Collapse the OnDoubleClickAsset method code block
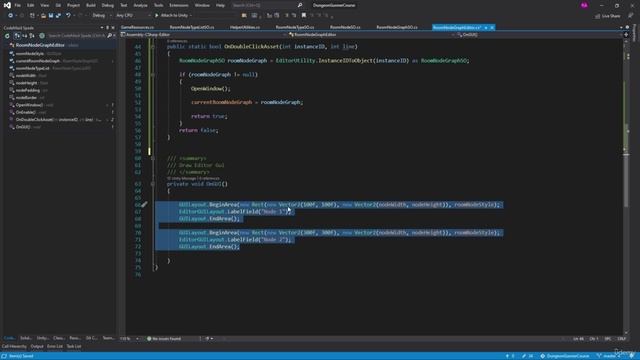Screen dimensions: 640x360 click(153, 47)
